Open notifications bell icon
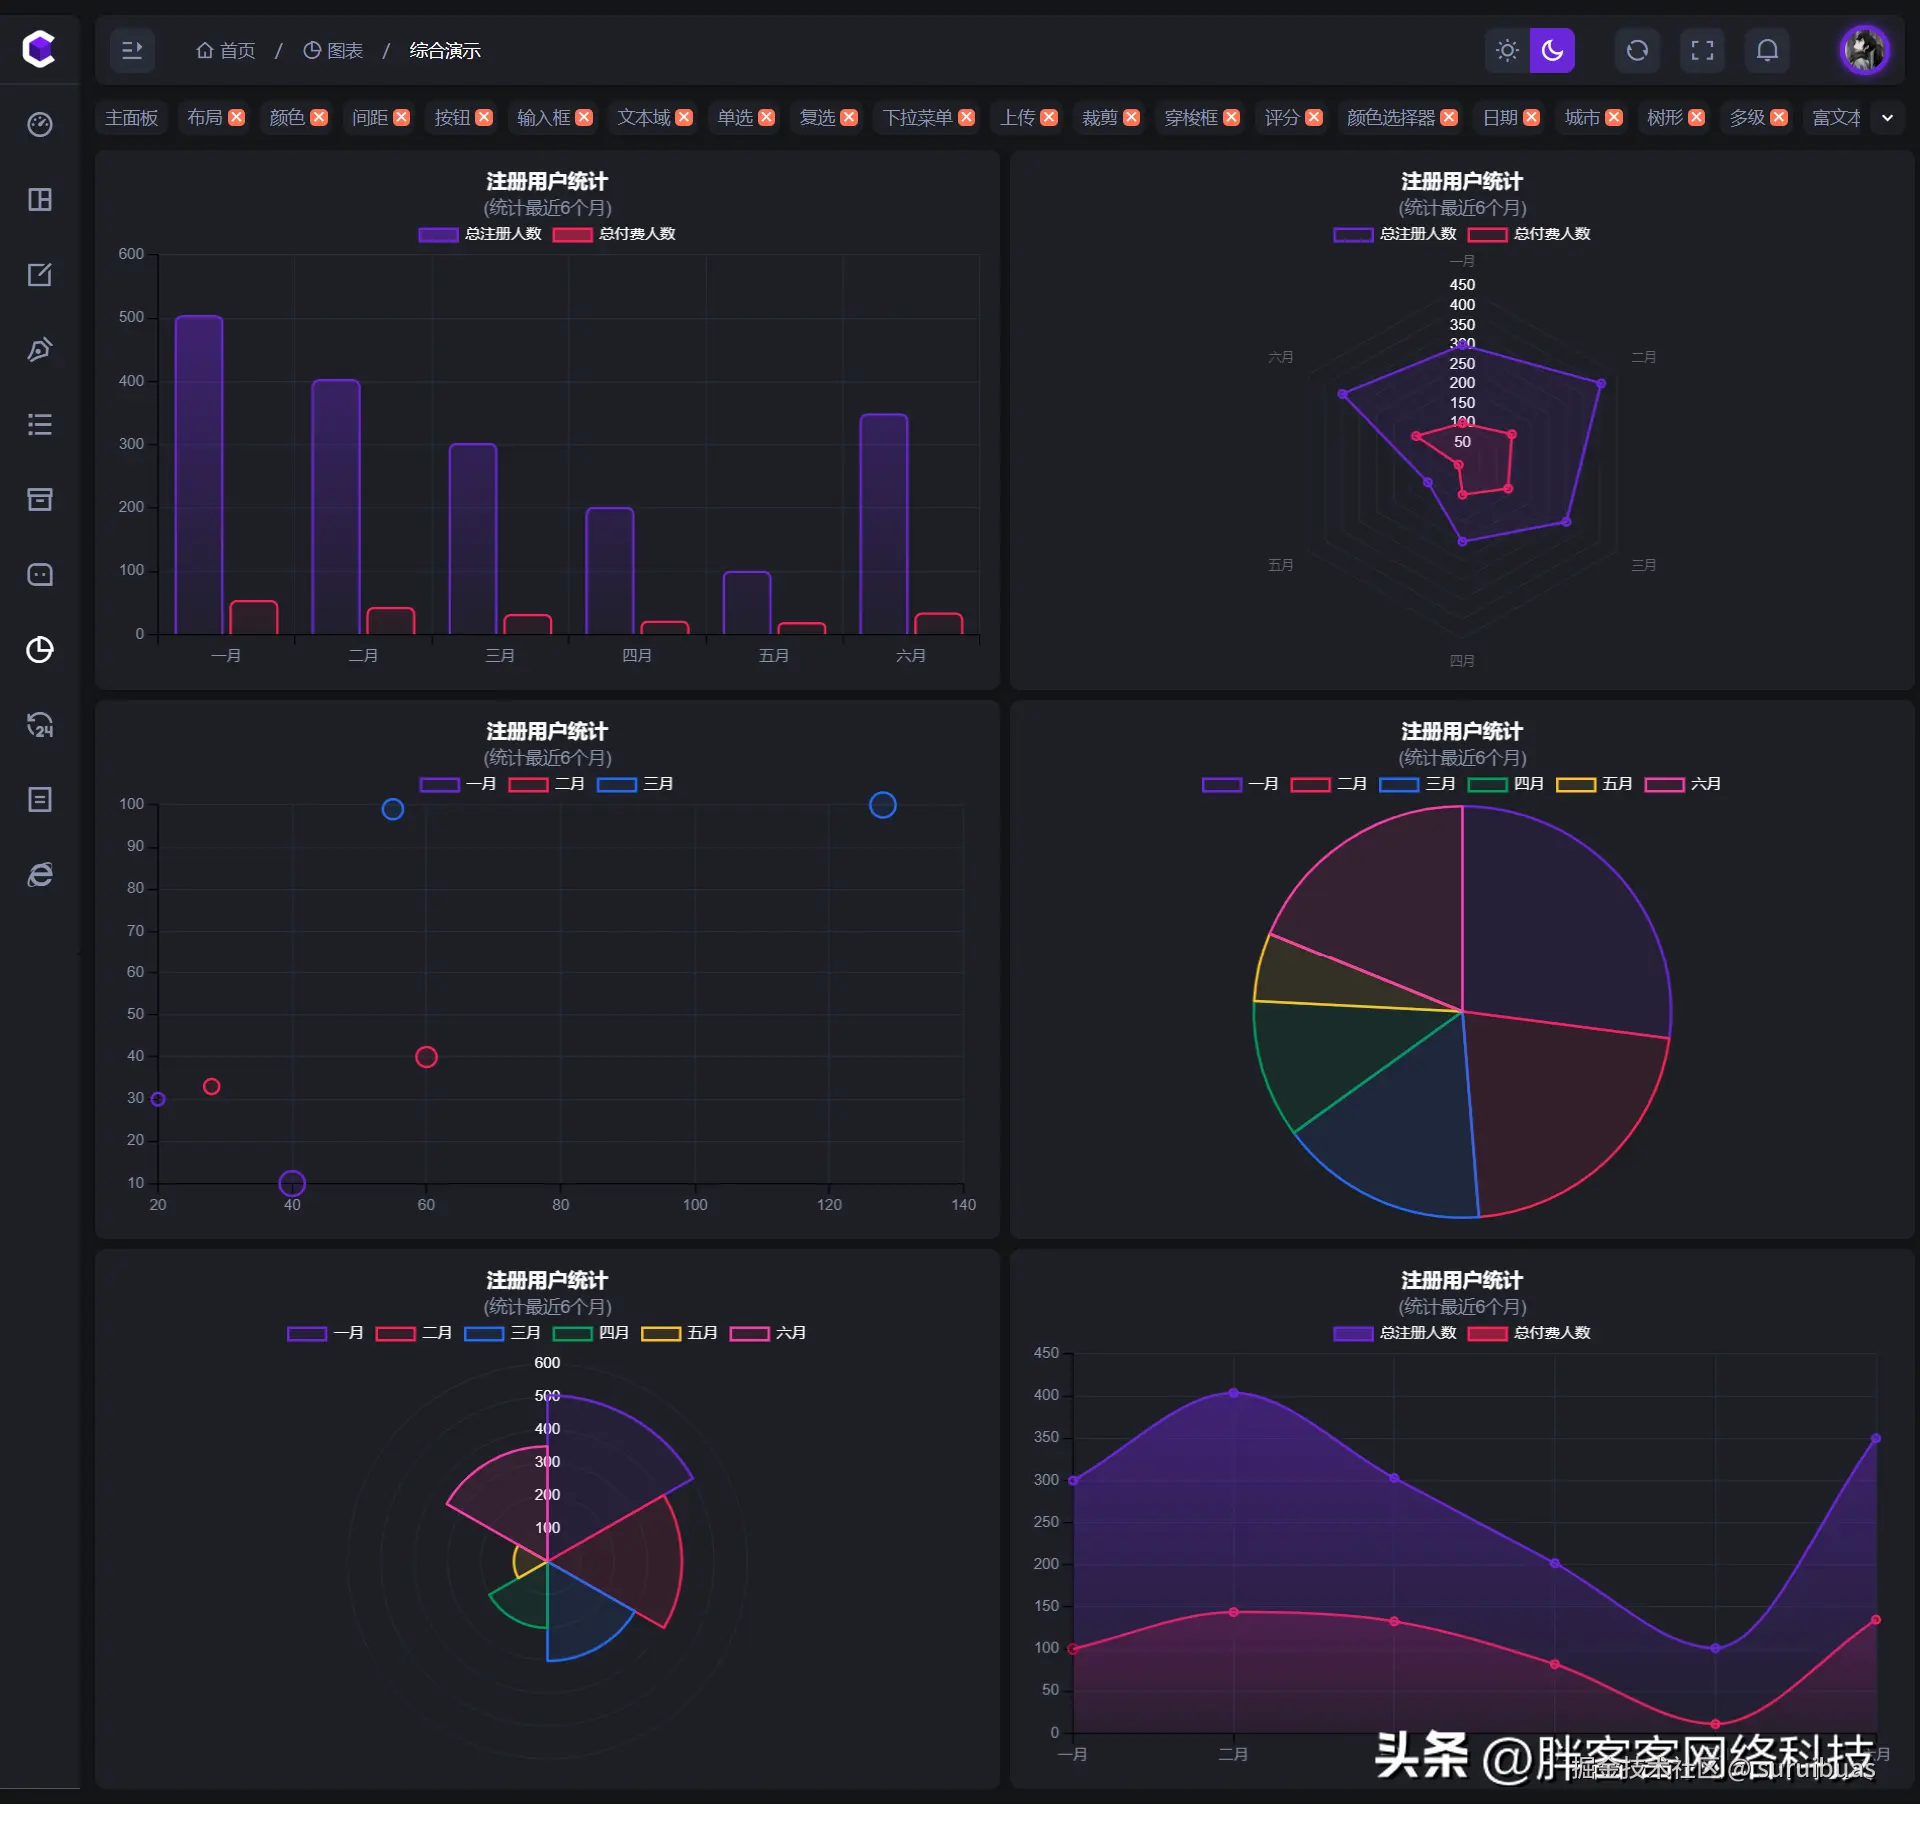Screen dimensions: 1920x1826 (1767, 50)
